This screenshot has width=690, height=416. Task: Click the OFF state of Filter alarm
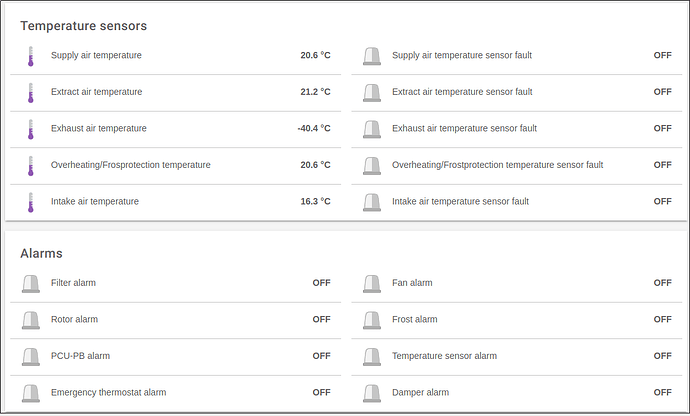pyautogui.click(x=321, y=284)
